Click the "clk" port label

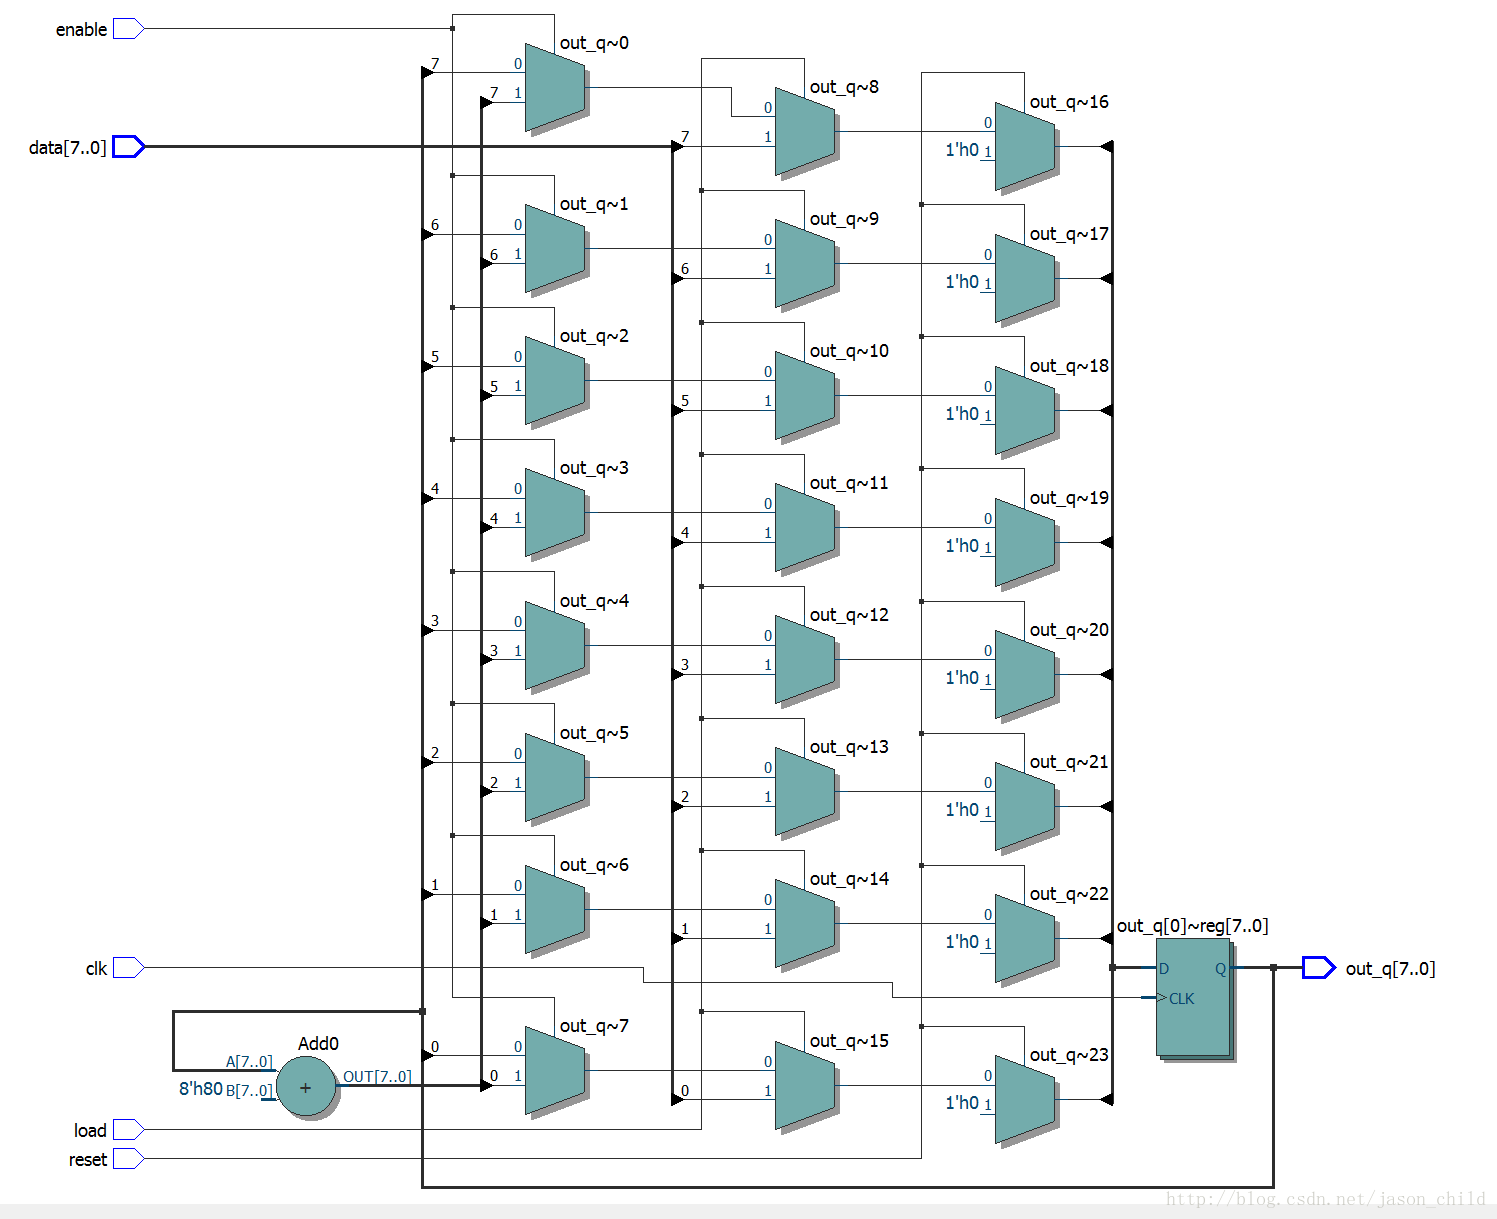pyautogui.click(x=96, y=969)
